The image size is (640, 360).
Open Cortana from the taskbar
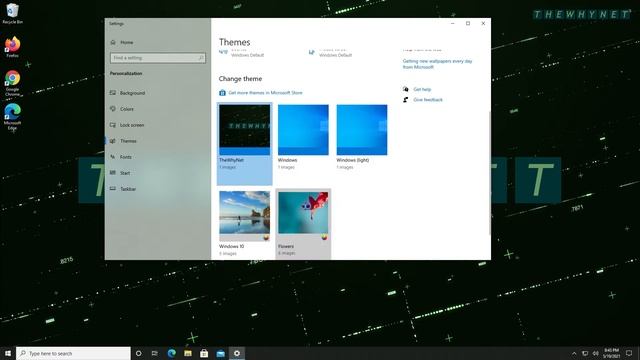tap(138, 353)
